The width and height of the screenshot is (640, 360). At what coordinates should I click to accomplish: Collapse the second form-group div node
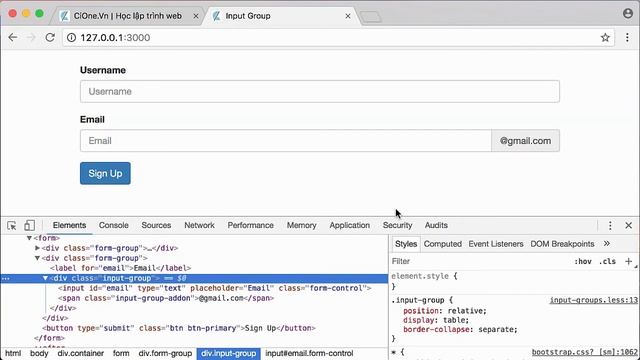point(37,258)
